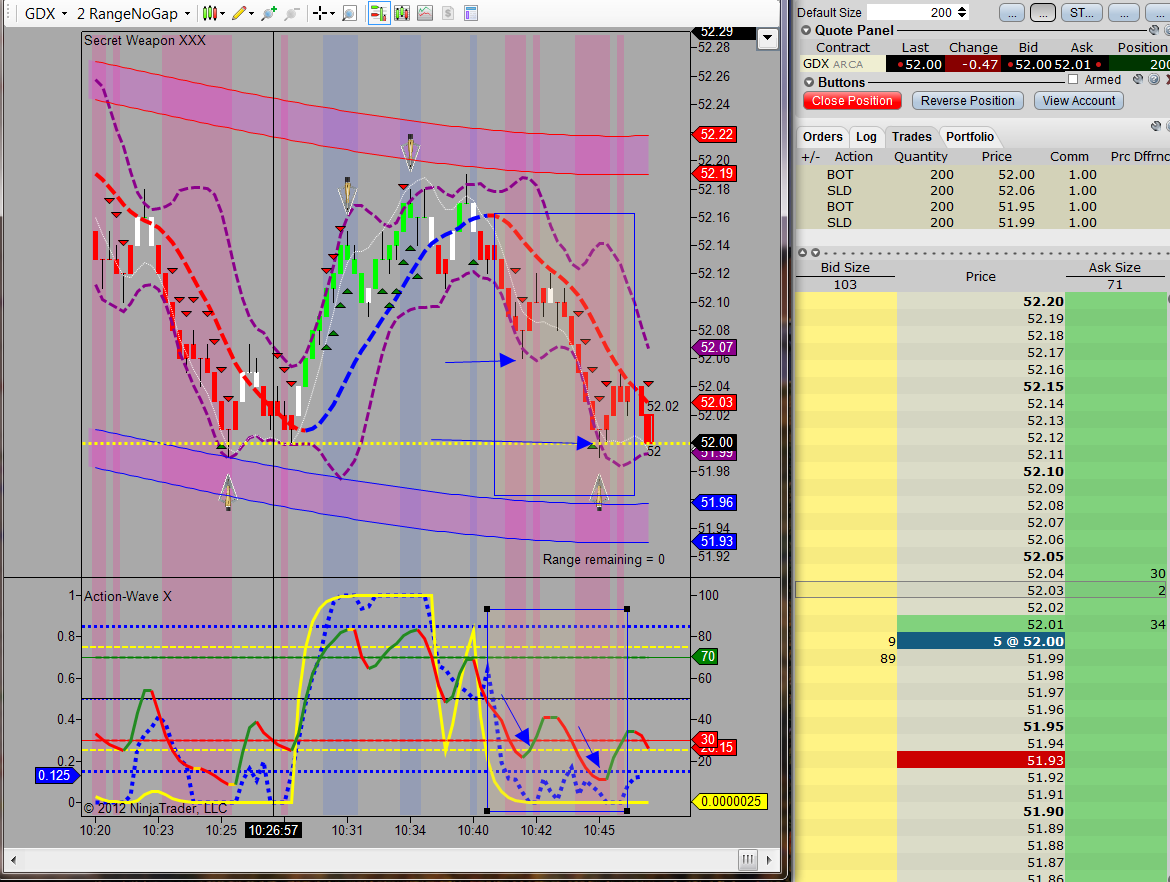Image resolution: width=1170 pixels, height=882 pixels.
Task: Click the chart horizontal scrollbar left arrow
Action: click(x=13, y=860)
